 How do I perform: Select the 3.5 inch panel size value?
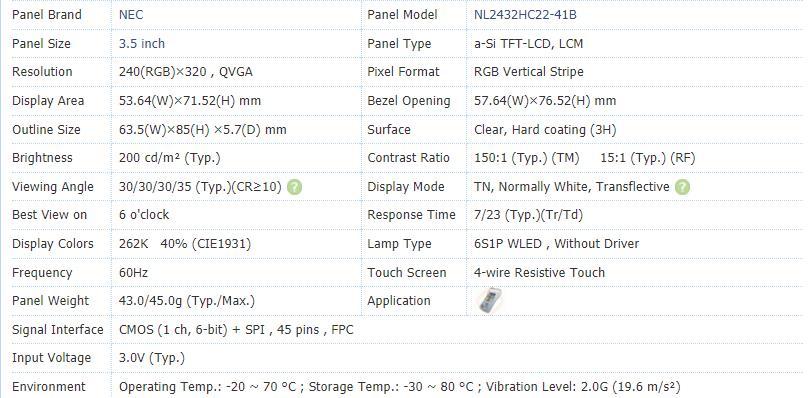142,44
